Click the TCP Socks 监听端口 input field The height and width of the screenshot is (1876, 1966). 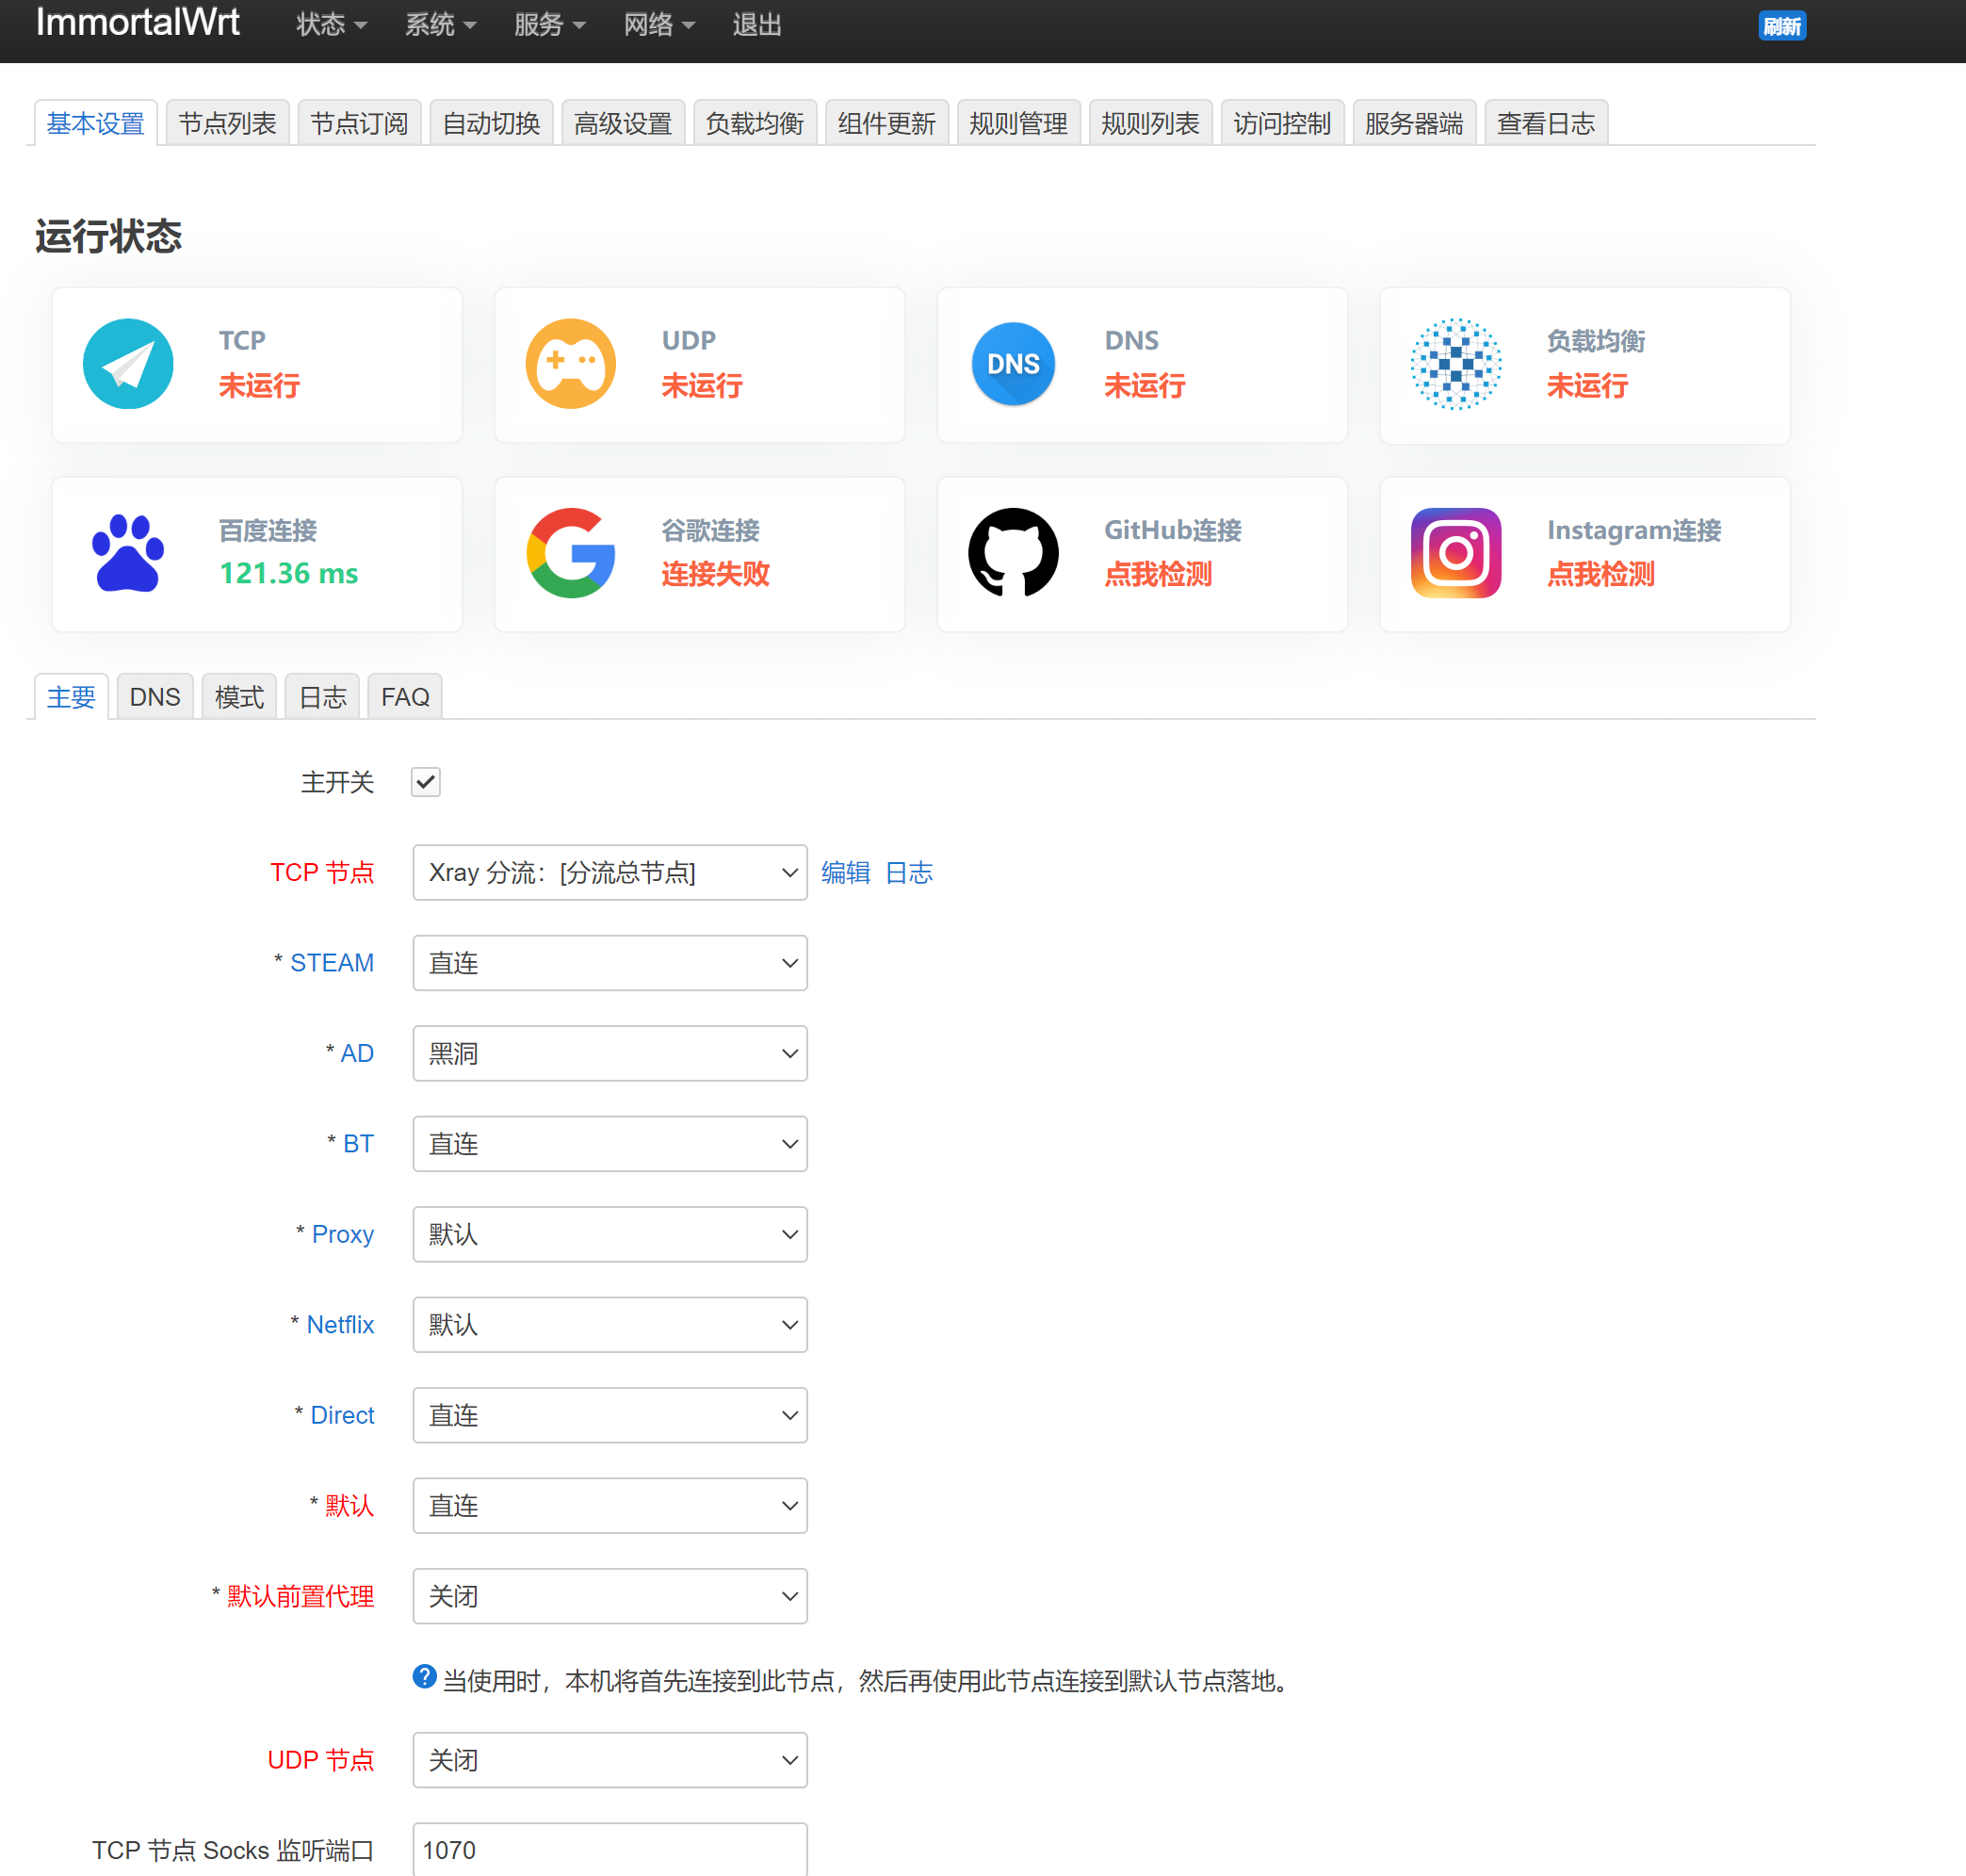(x=609, y=1850)
